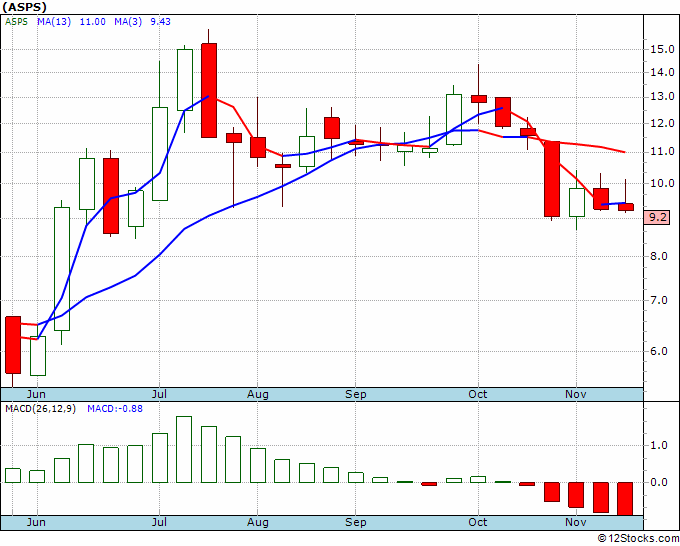Click the highlighted 9.2 last price tag

coord(657,218)
